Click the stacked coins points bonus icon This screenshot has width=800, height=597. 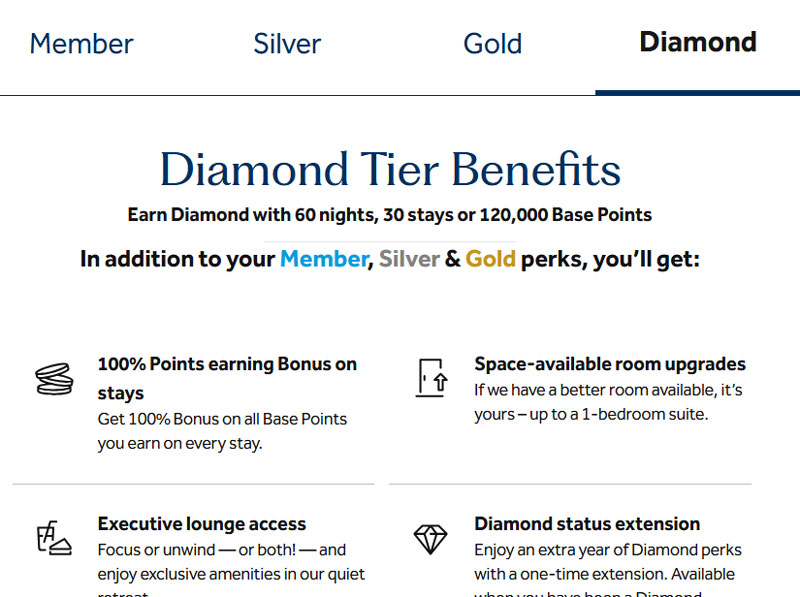tap(54, 378)
